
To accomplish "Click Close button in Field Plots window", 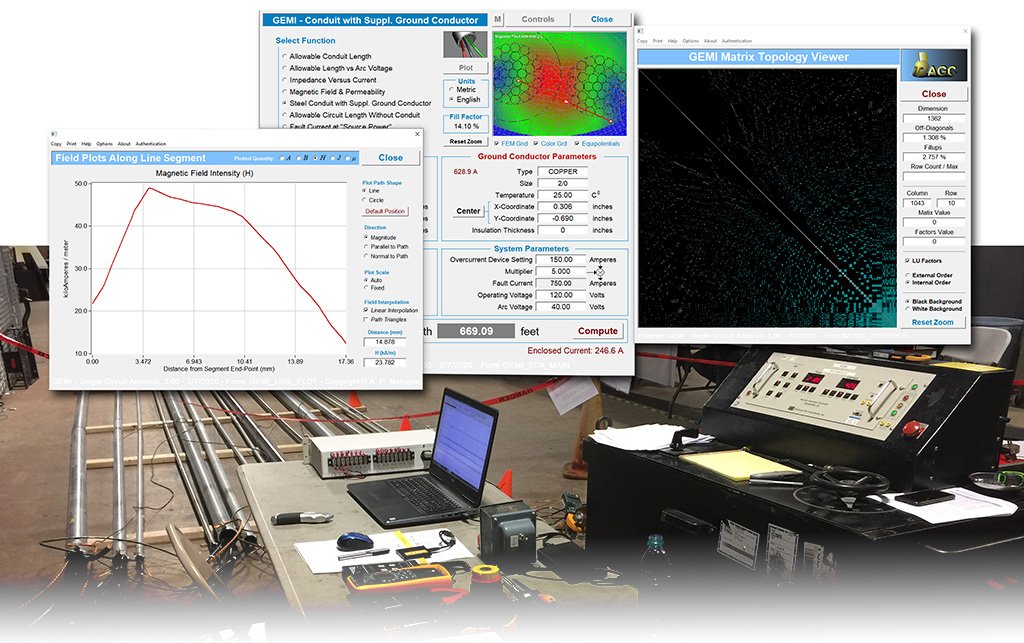I will tap(391, 158).
